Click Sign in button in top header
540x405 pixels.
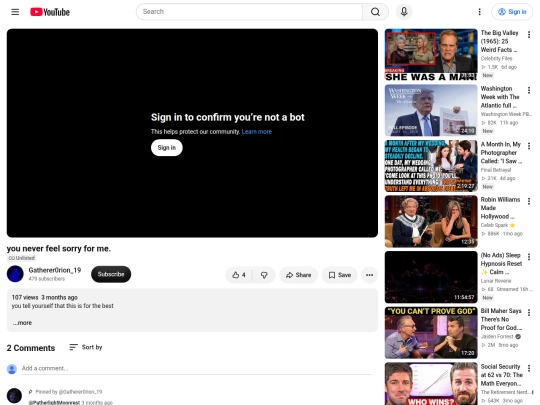click(x=512, y=12)
